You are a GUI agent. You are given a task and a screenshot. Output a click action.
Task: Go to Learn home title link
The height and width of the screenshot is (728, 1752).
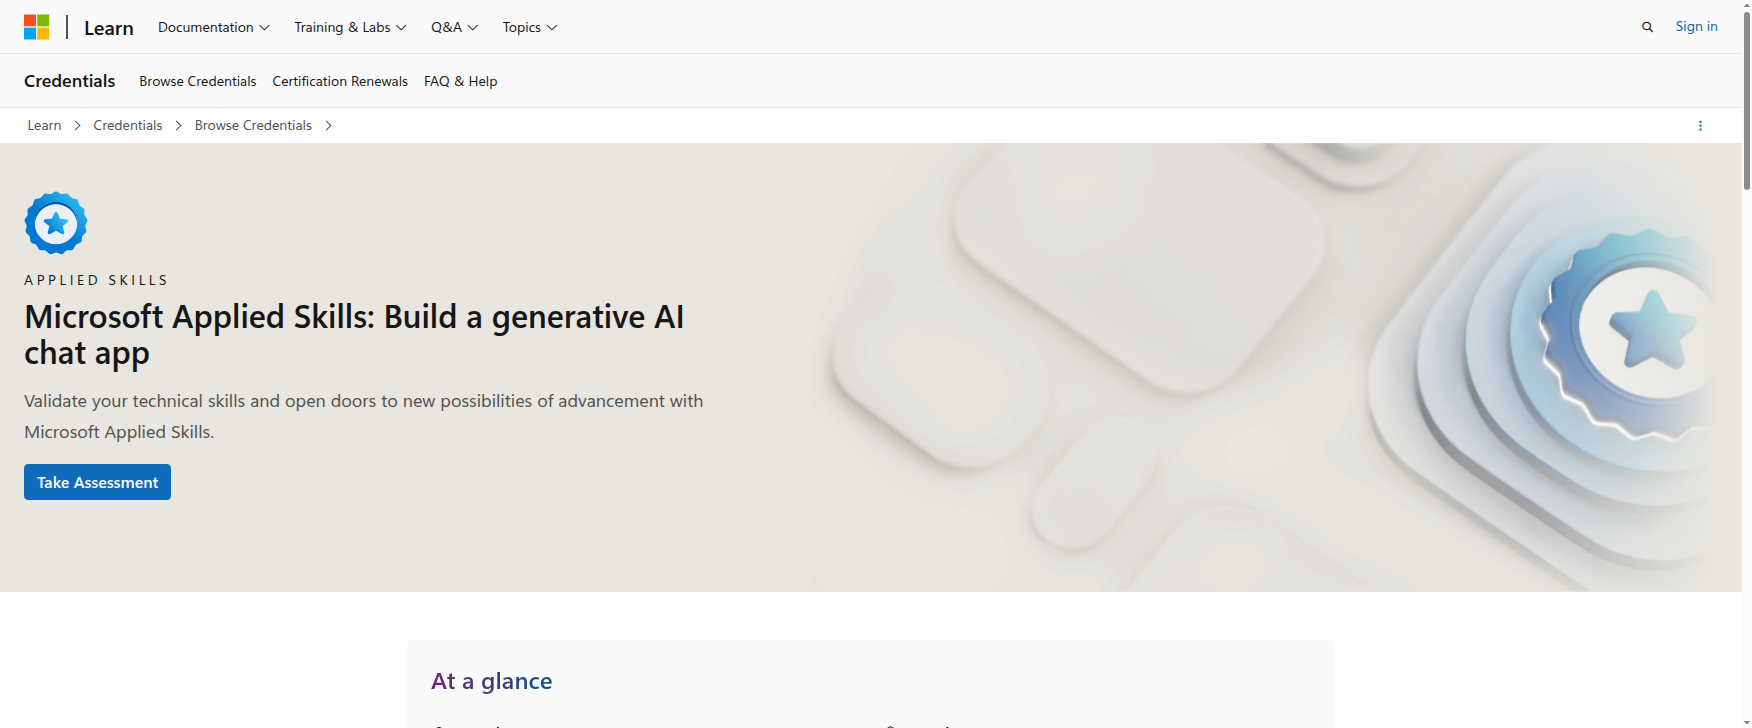[109, 28]
